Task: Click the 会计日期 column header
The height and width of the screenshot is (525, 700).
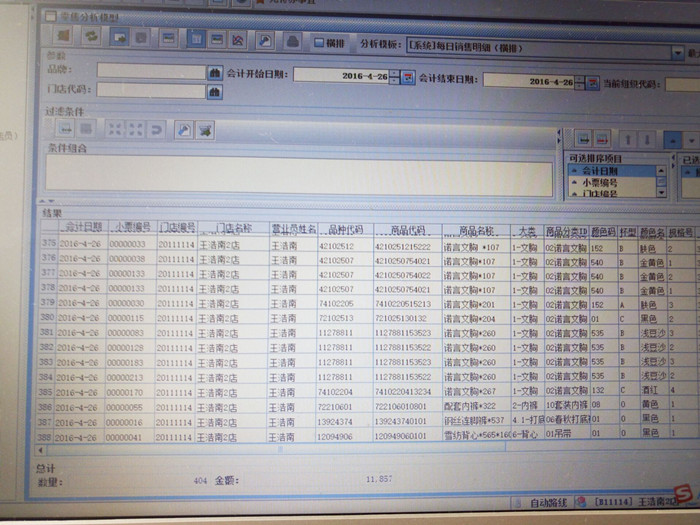Action: pos(80,227)
